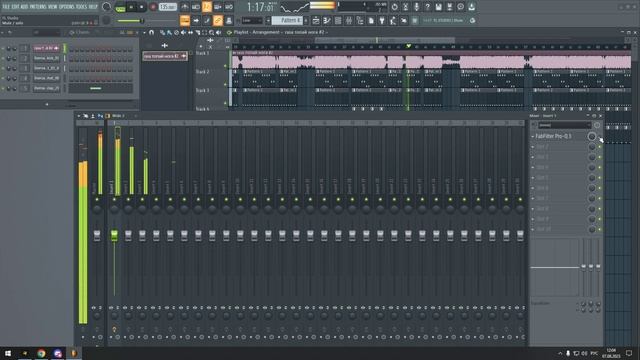Viewport: 640px width, 360px height.
Task: Click Chrome icon in Windows taskbar
Action: pos(41,353)
